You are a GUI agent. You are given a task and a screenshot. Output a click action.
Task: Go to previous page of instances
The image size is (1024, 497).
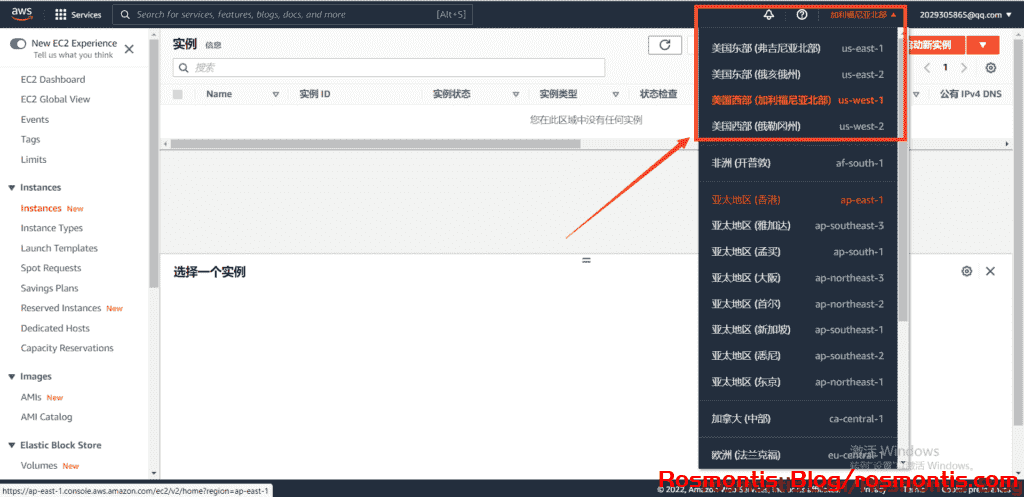pyautogui.click(x=928, y=68)
